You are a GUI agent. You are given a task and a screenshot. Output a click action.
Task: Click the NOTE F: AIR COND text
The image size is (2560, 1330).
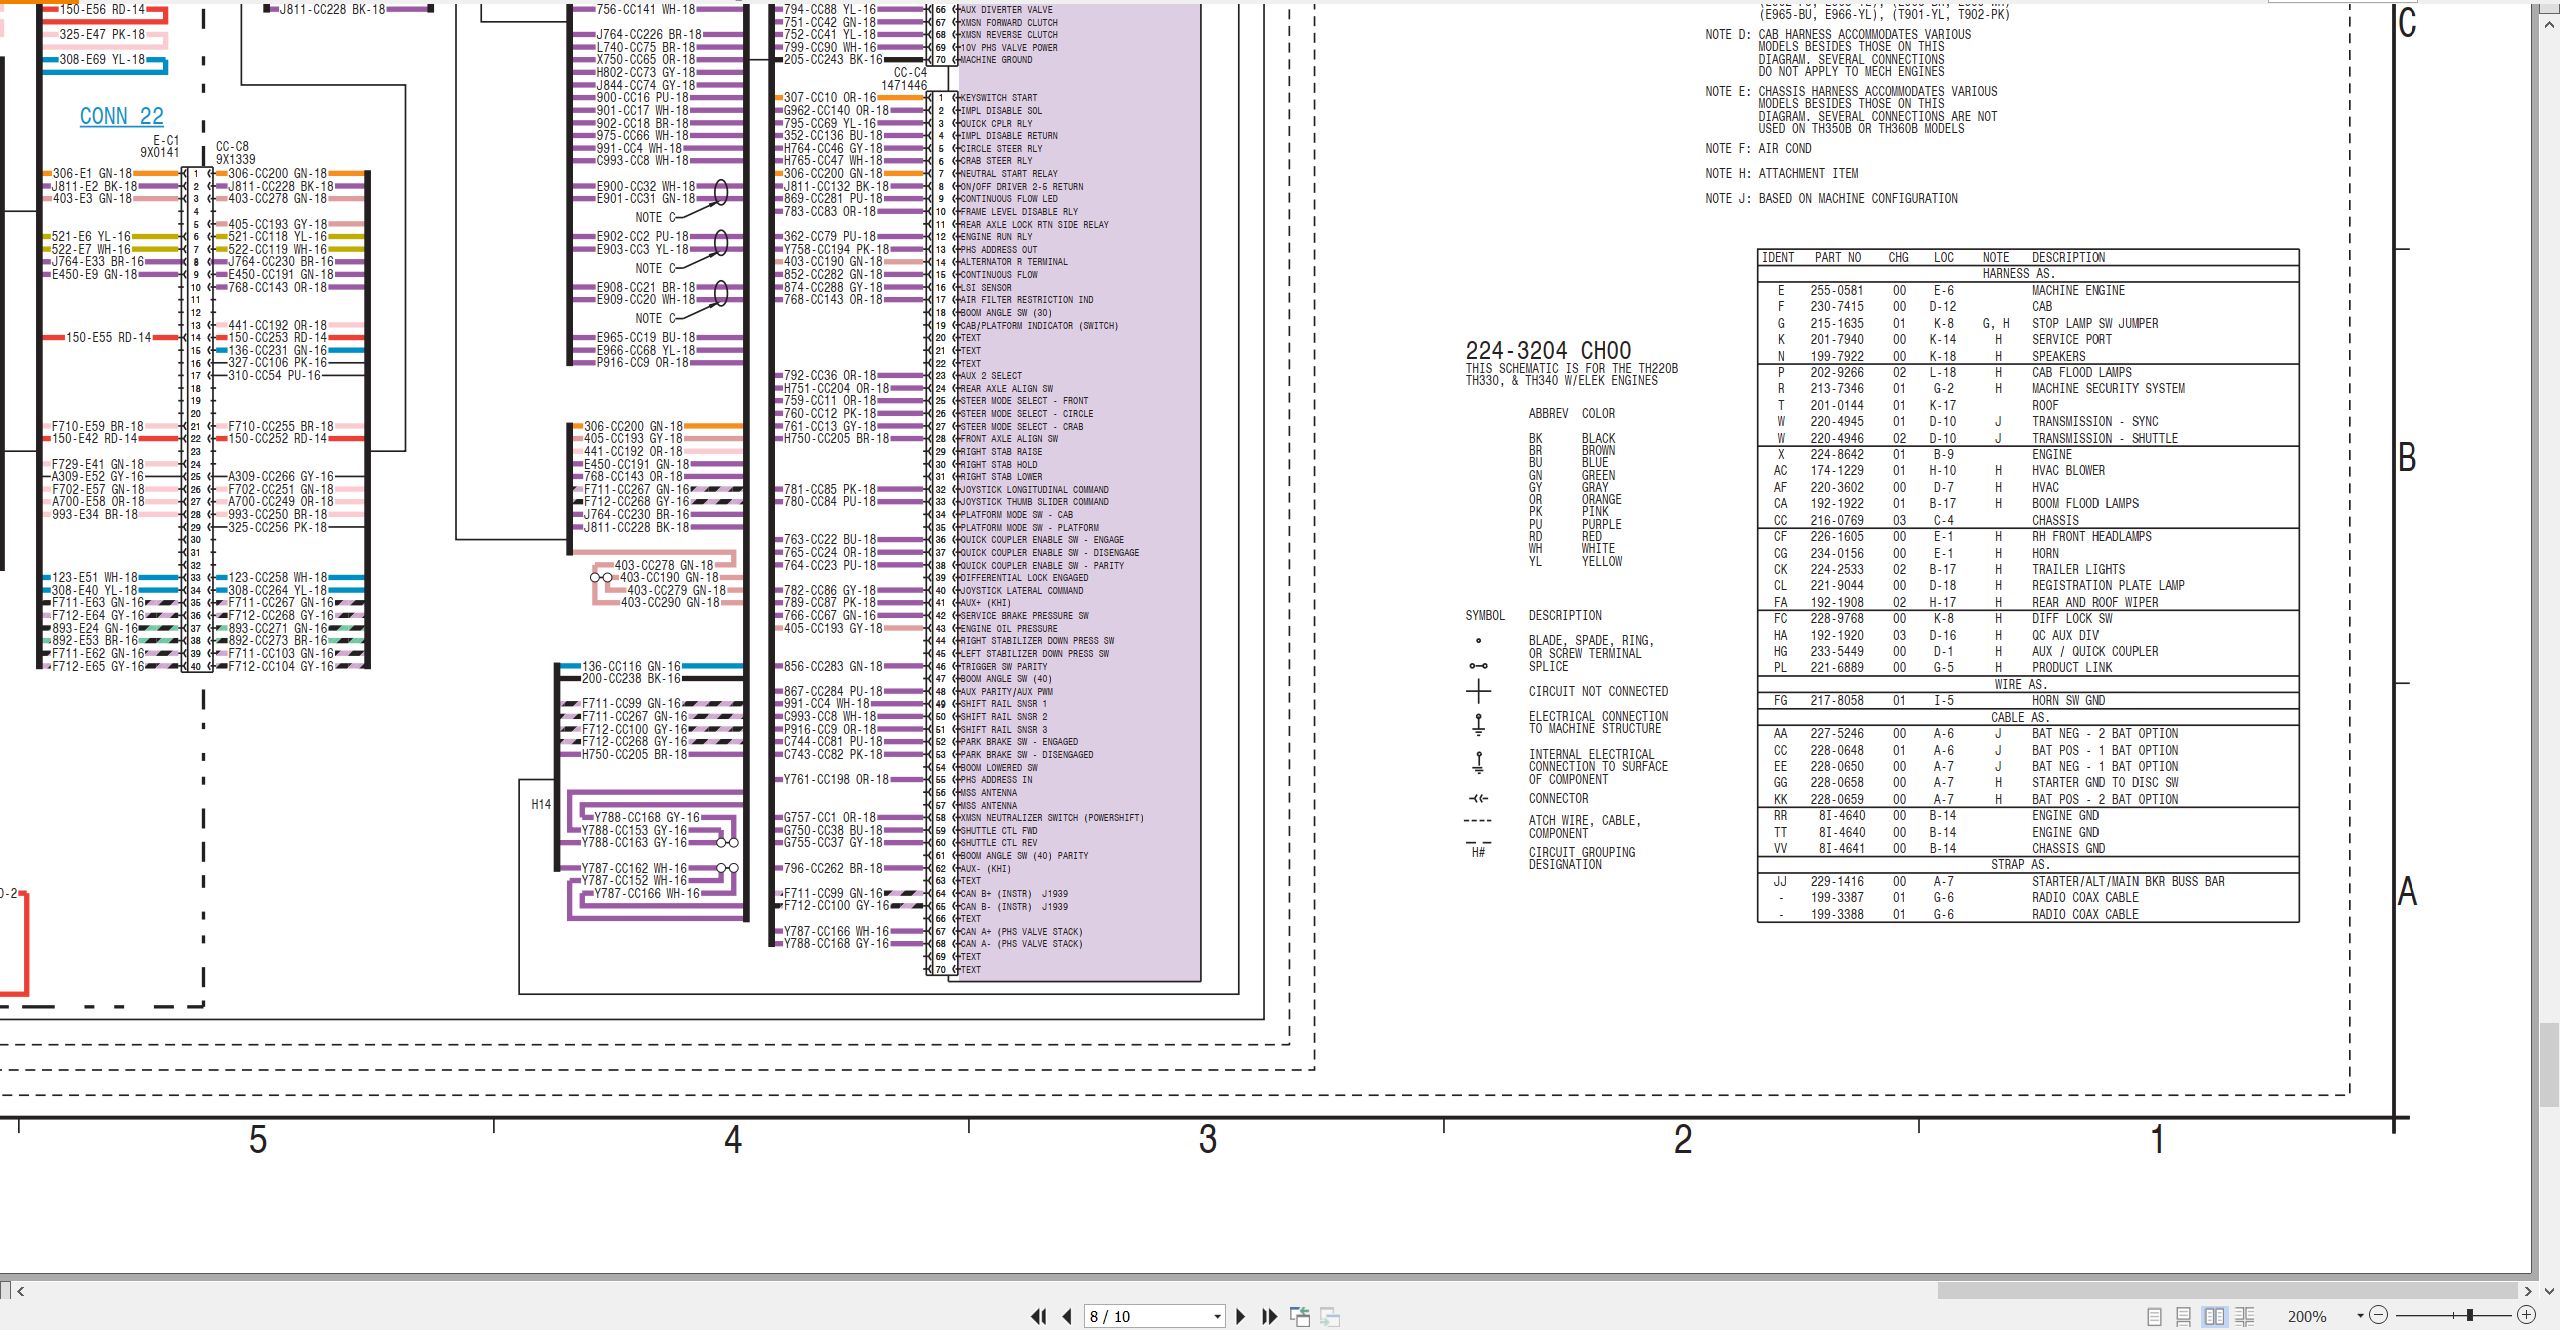tap(1758, 148)
